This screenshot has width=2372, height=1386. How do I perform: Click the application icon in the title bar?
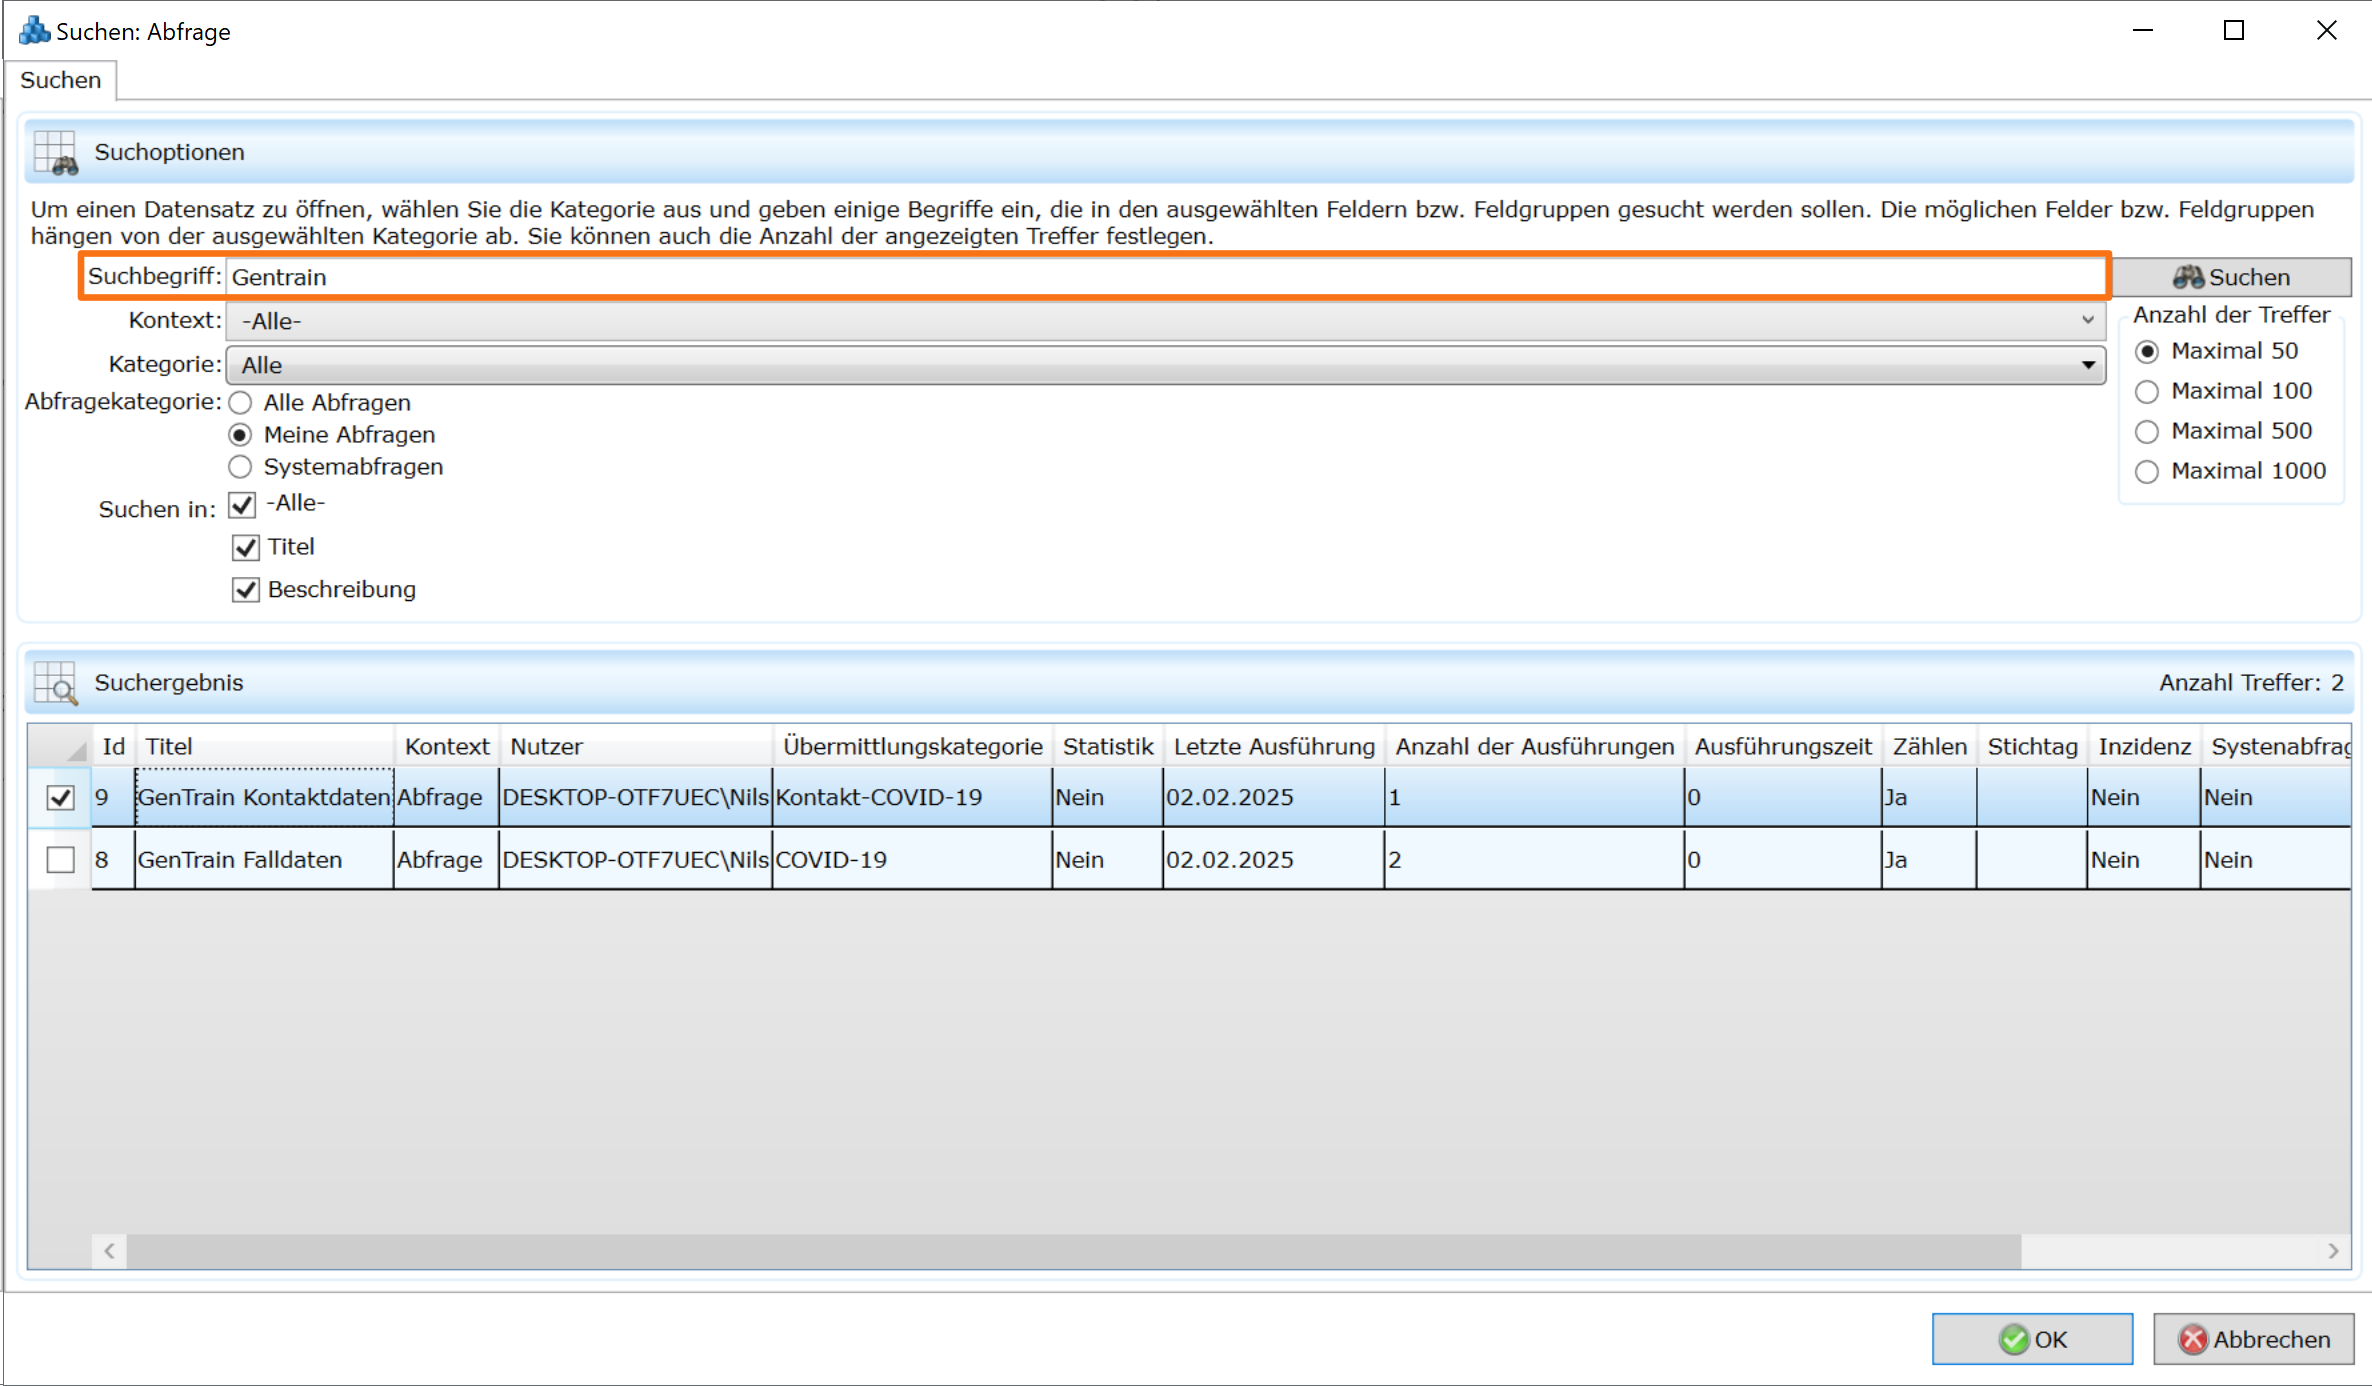coord(32,30)
